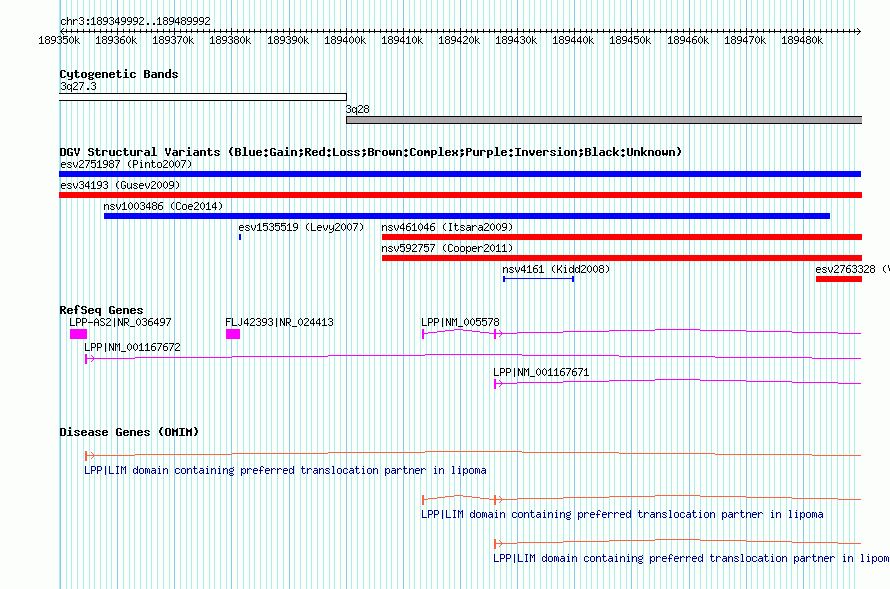Click the 189350k ruler tick label
Screen dimensions: 890x589
pos(59,41)
